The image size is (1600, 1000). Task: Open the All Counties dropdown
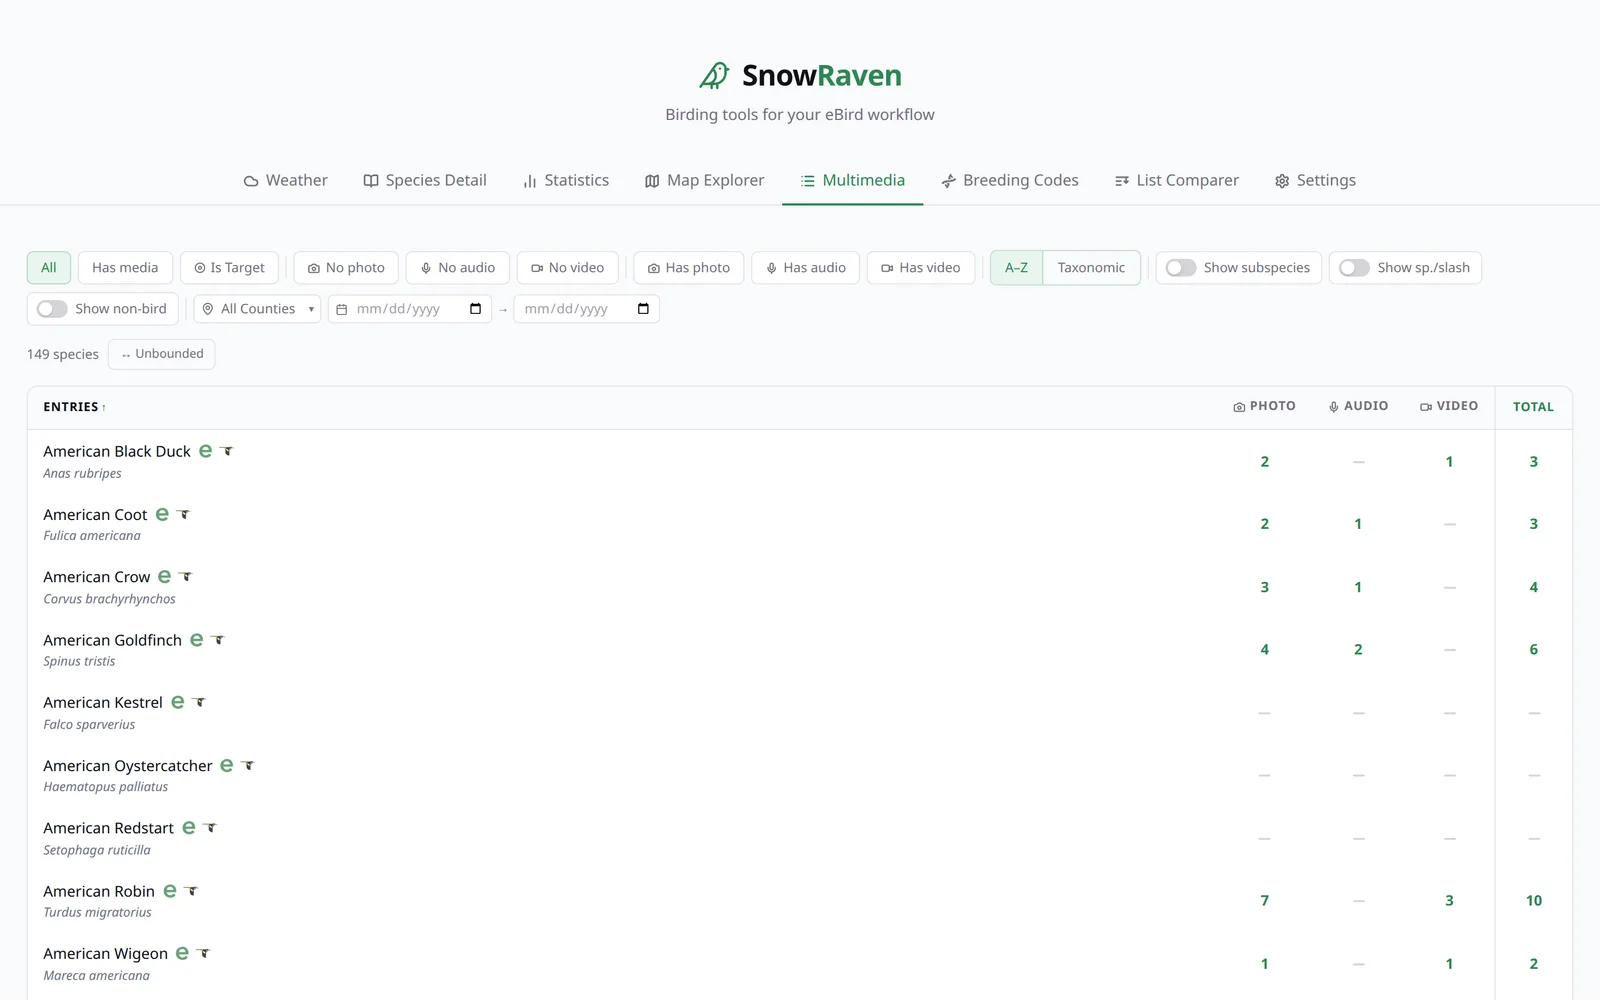[258, 309]
